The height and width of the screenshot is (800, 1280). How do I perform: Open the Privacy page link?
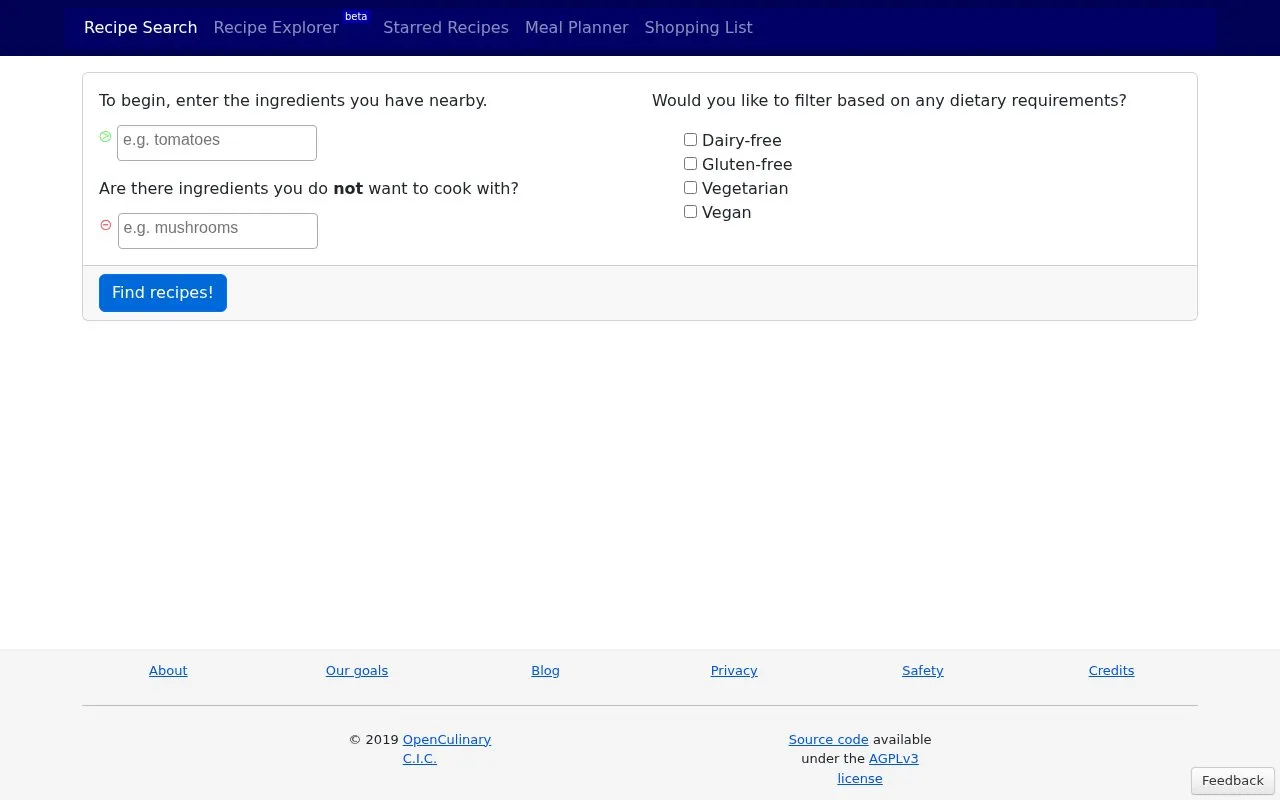(734, 671)
